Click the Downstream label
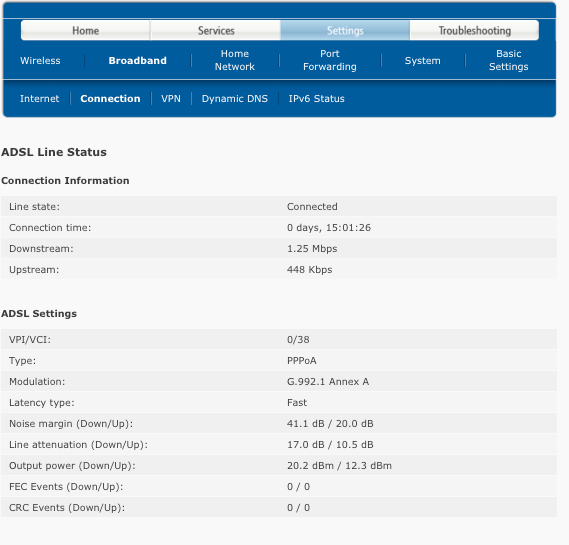The height and width of the screenshot is (545, 569). point(41,249)
